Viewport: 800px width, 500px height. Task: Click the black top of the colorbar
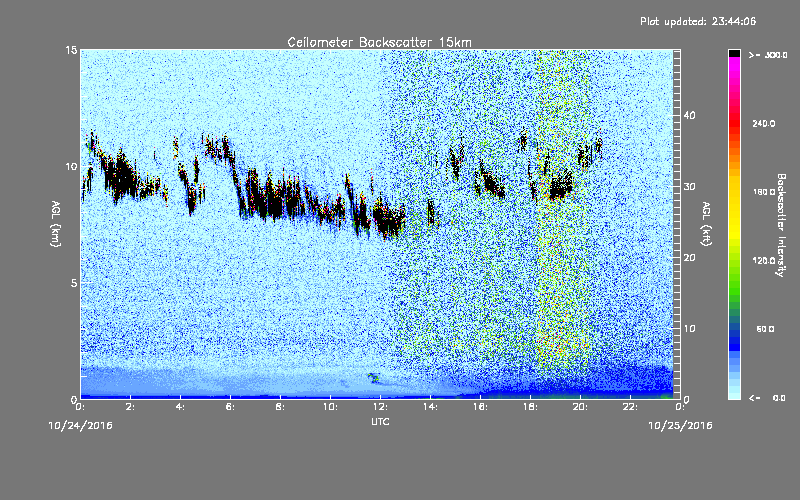734,53
